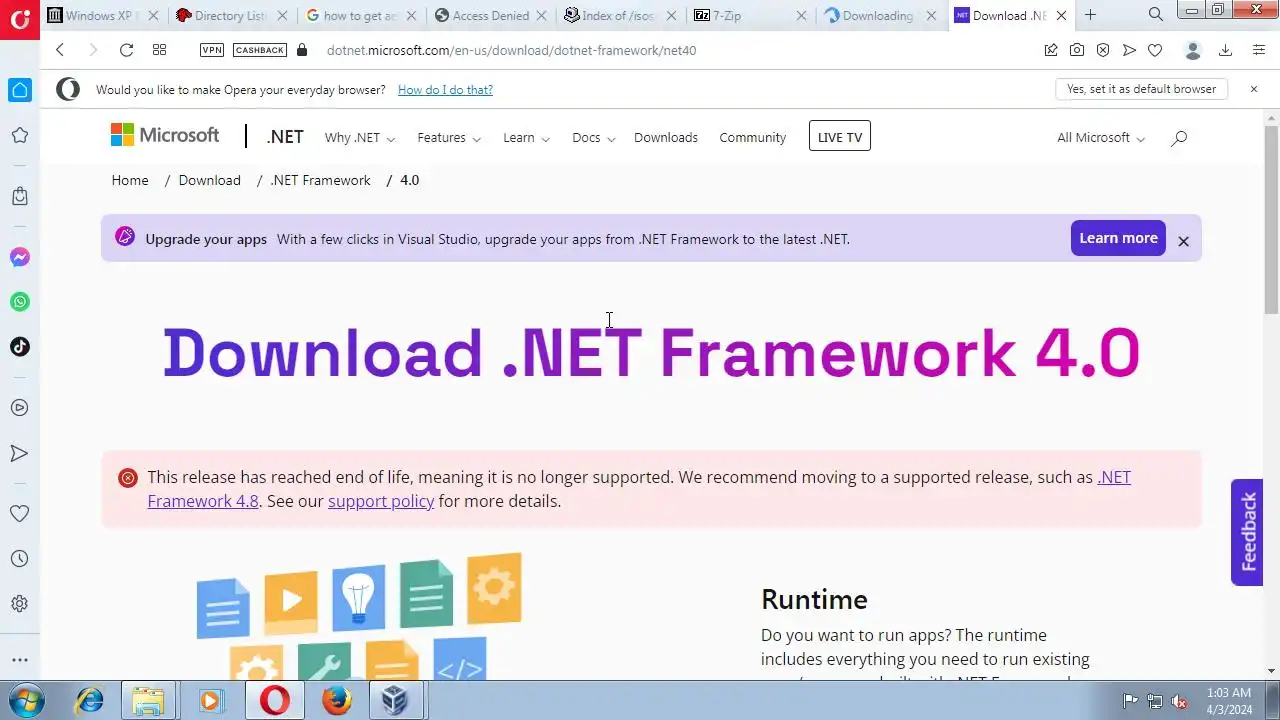The image size is (1280, 720).
Task: Click the Cashback badge
Action: 259,50
